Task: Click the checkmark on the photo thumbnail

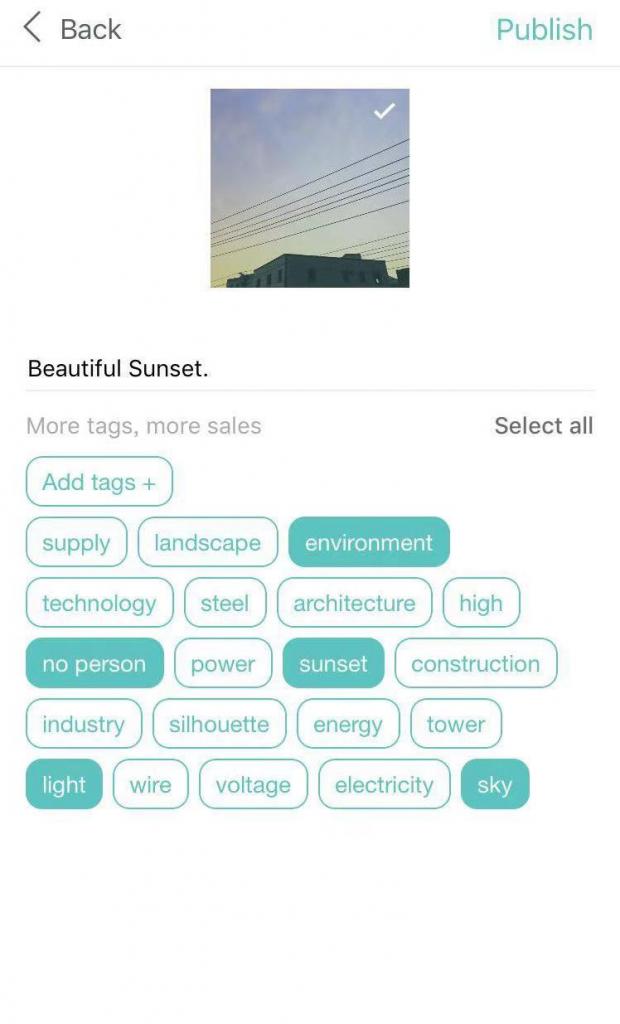Action: click(x=385, y=111)
